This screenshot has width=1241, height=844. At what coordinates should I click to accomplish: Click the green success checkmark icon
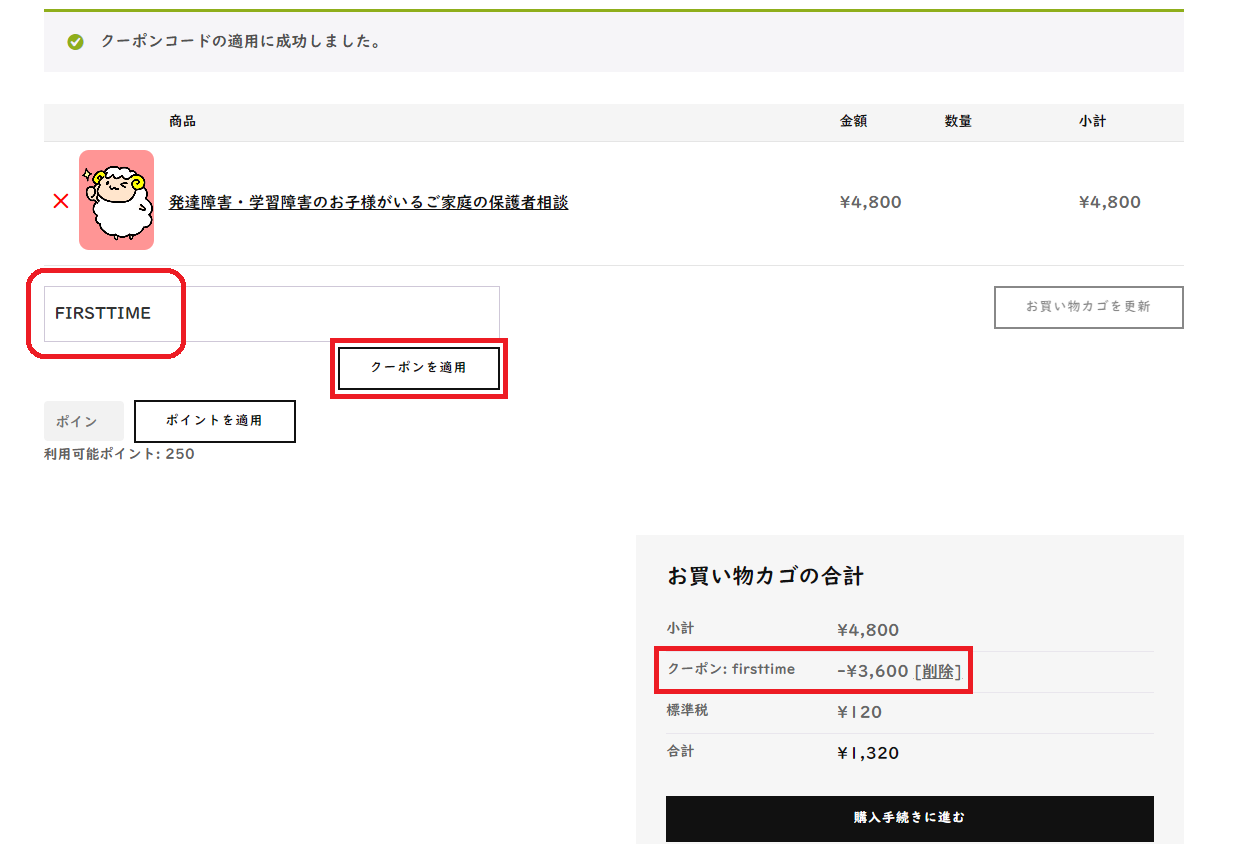coord(75,42)
